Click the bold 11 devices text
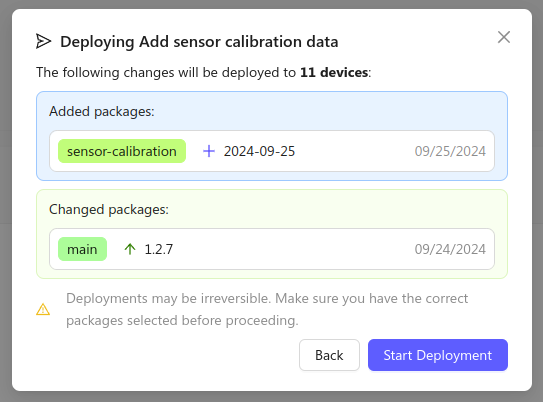Image resolution: width=543 pixels, height=402 pixels. click(x=334, y=72)
